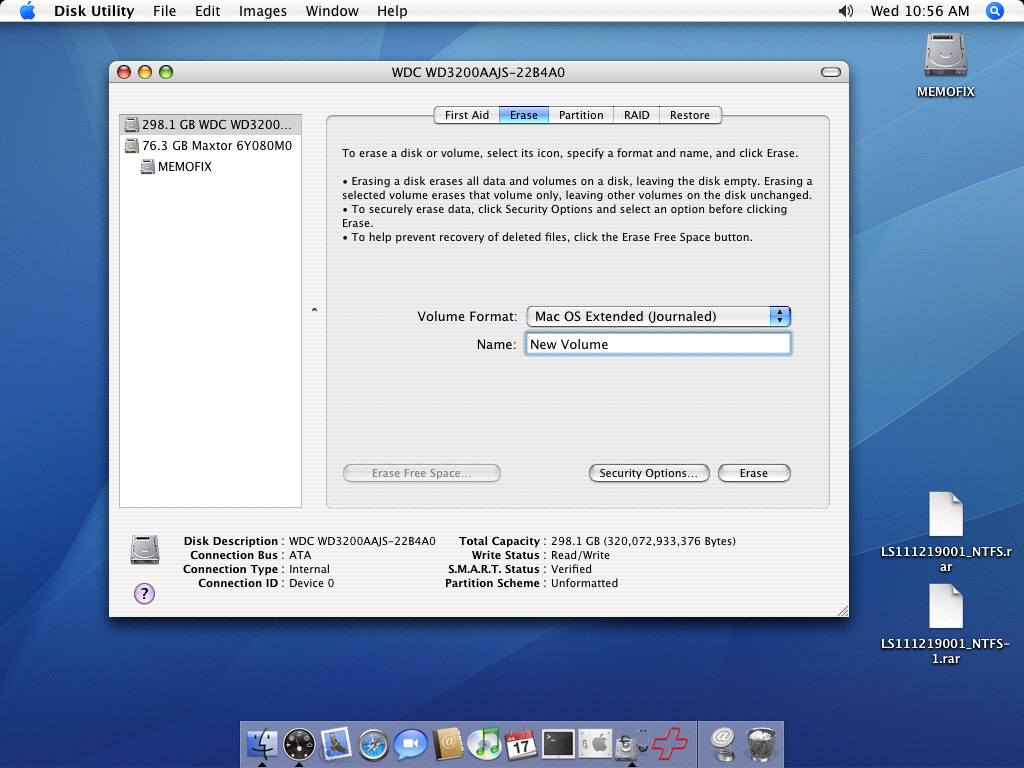Open iCal calendar icon in Dock
Viewport: 1024px width, 768px height.
[x=521, y=744]
